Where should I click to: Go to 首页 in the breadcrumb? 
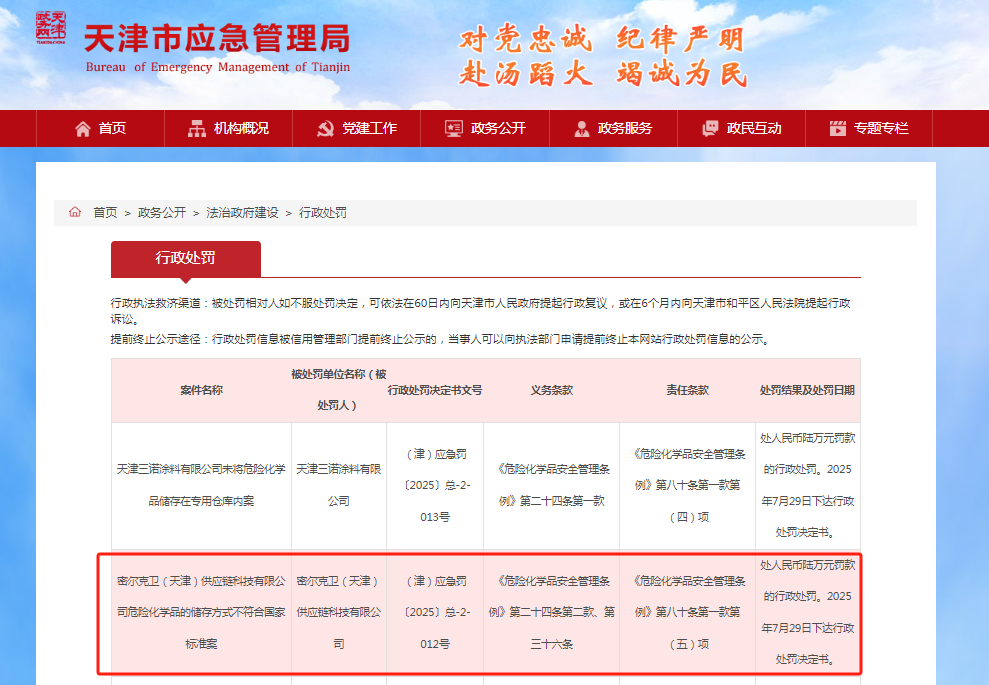pos(105,213)
